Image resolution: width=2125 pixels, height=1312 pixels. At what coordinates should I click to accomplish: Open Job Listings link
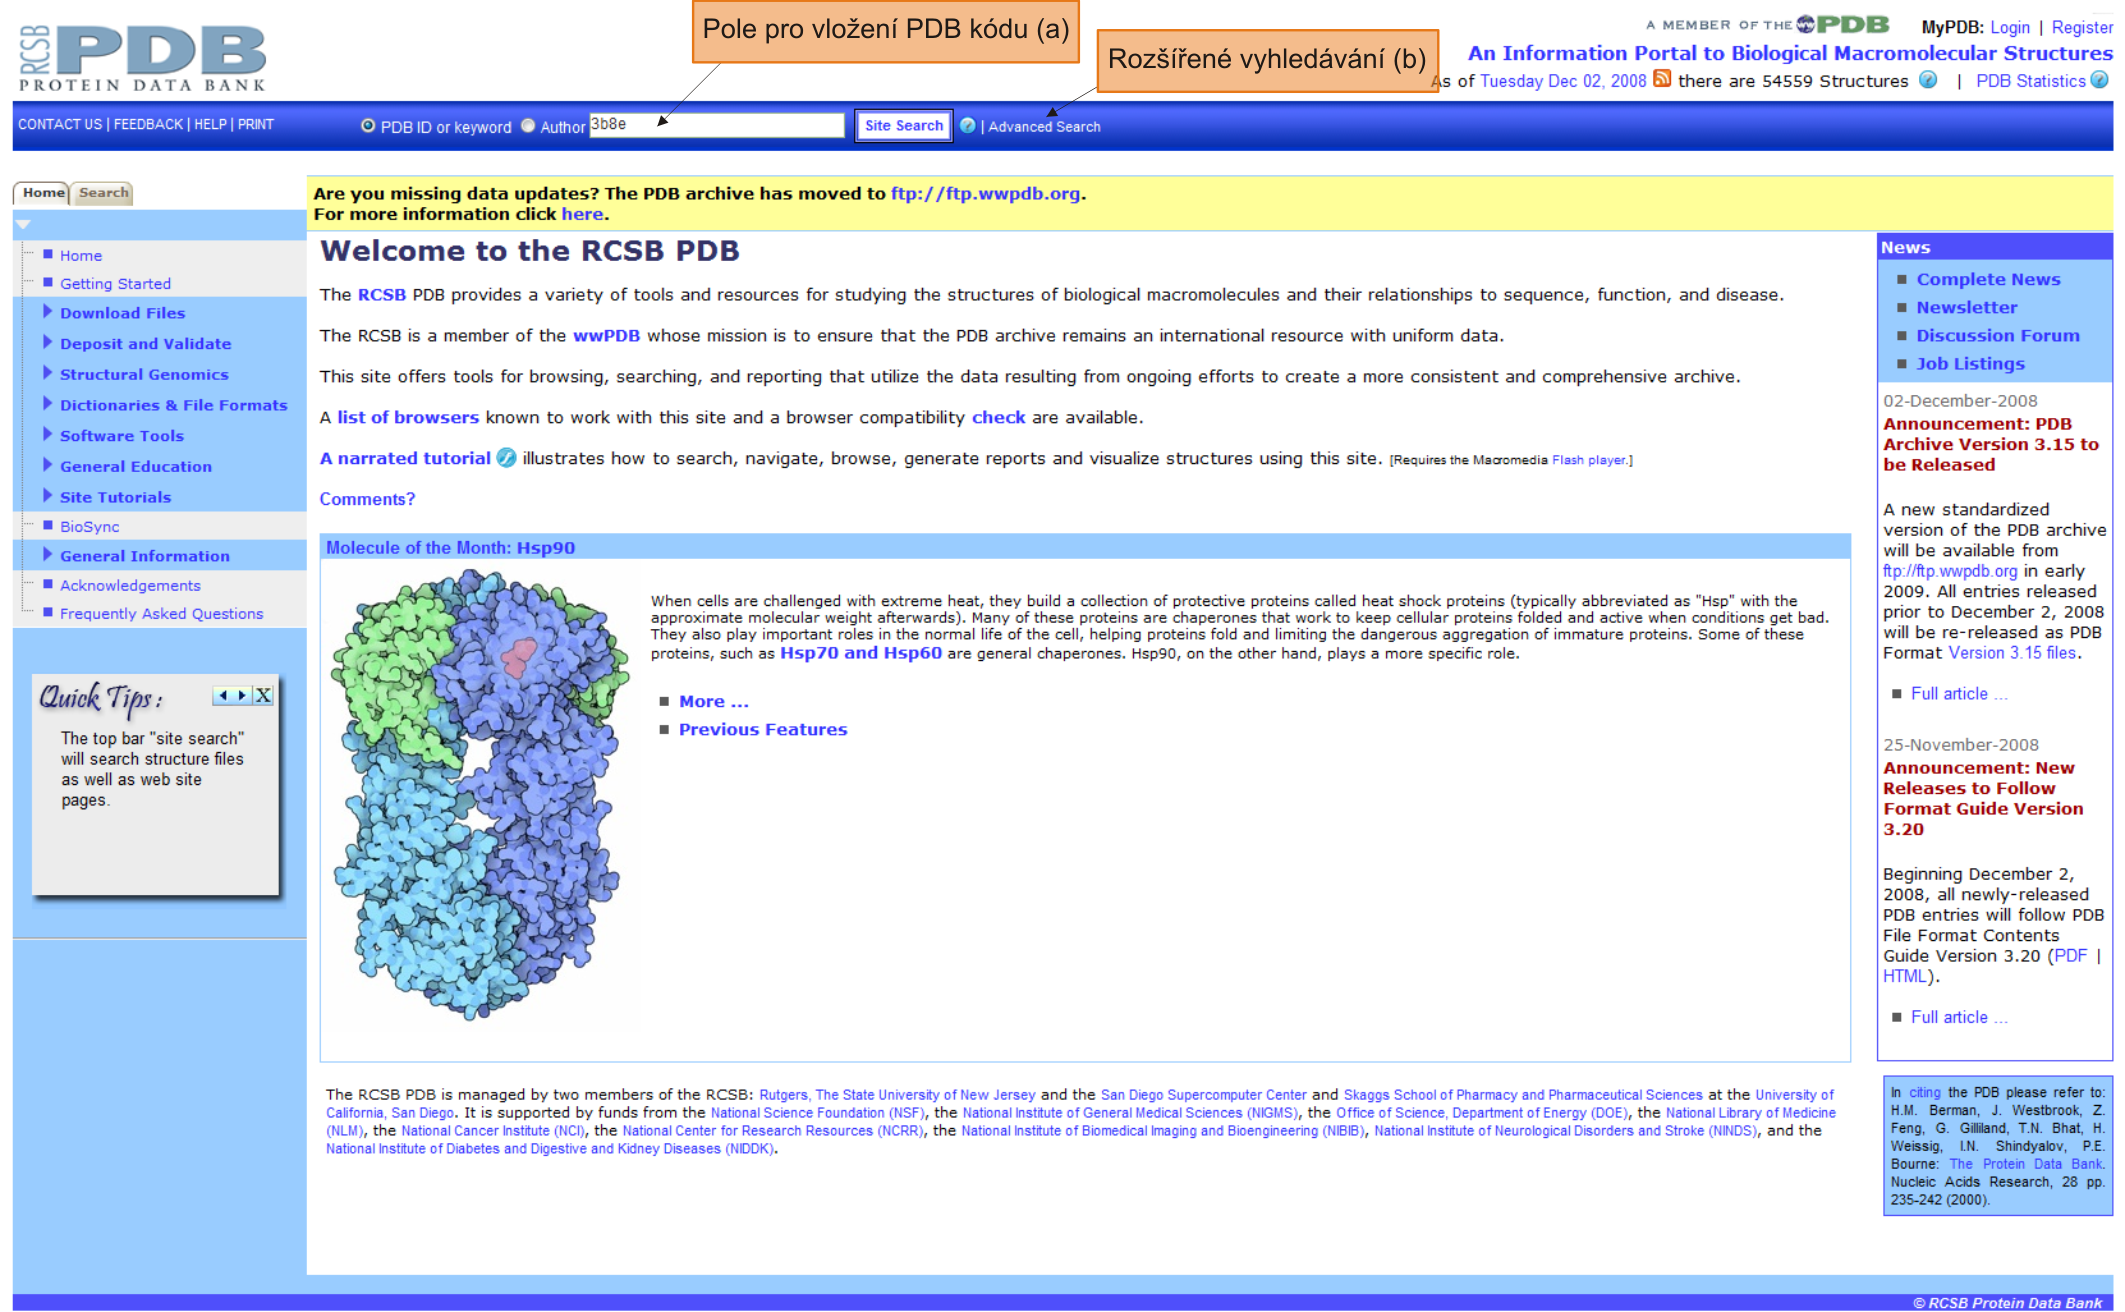[x=1970, y=364]
